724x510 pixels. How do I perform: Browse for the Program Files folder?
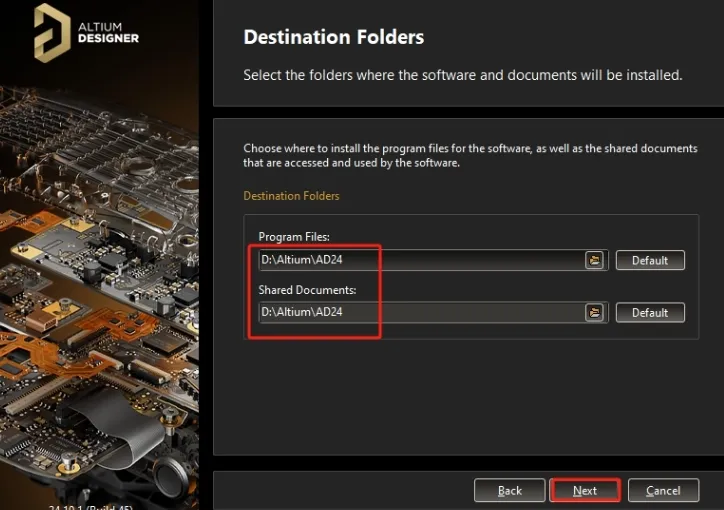pos(594,260)
